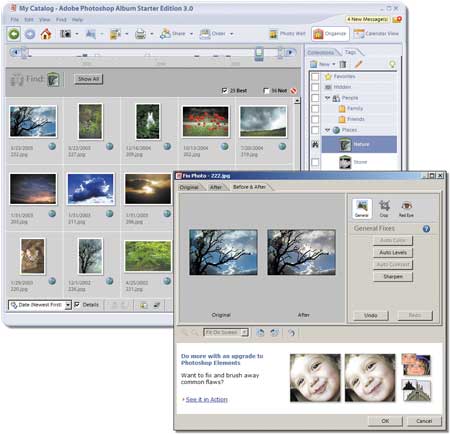Select the General fix tool in Fix Photo
The image size is (450, 434).
pos(362,208)
